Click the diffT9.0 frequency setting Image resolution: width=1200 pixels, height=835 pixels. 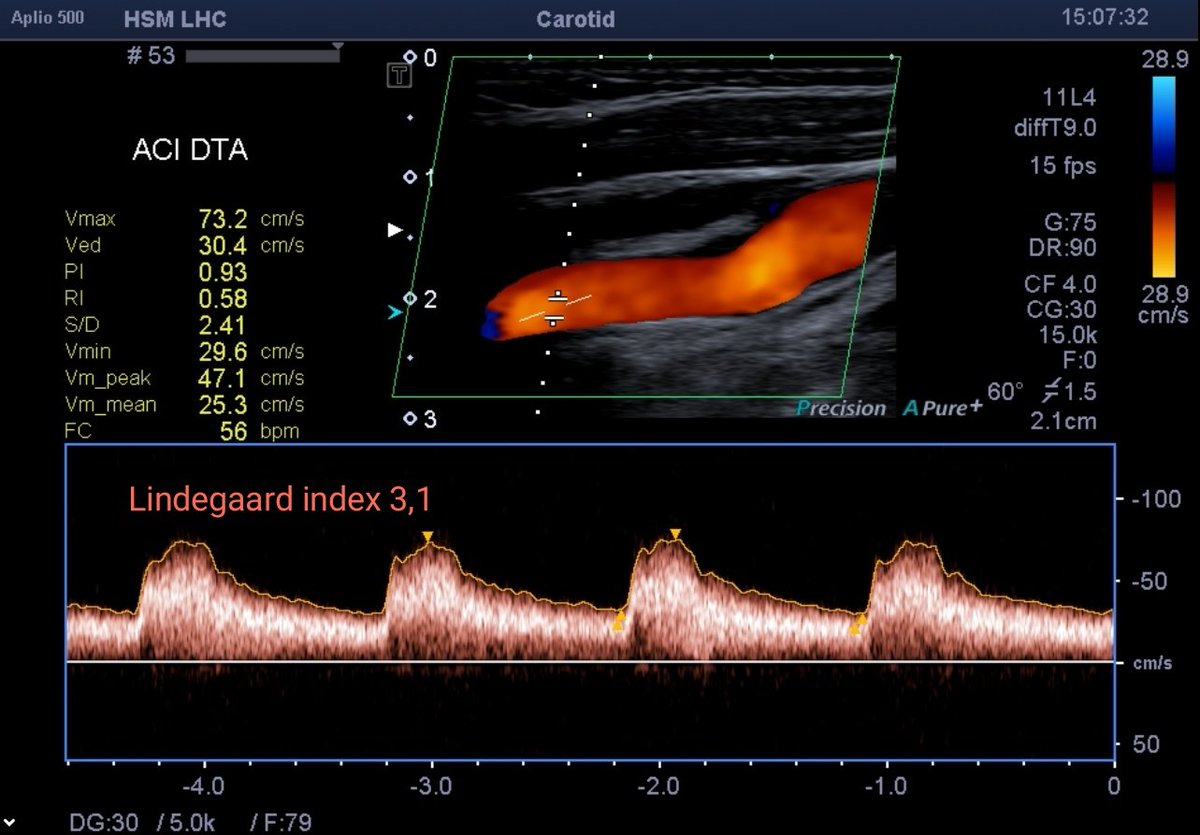[x=1054, y=128]
